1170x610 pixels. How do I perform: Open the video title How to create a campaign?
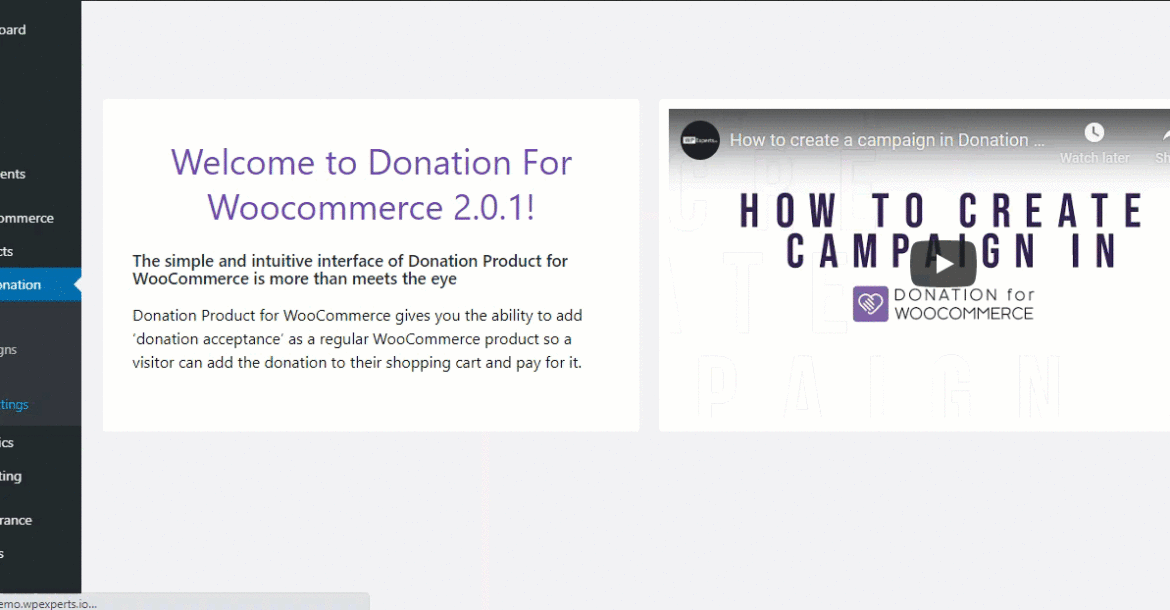[885, 139]
